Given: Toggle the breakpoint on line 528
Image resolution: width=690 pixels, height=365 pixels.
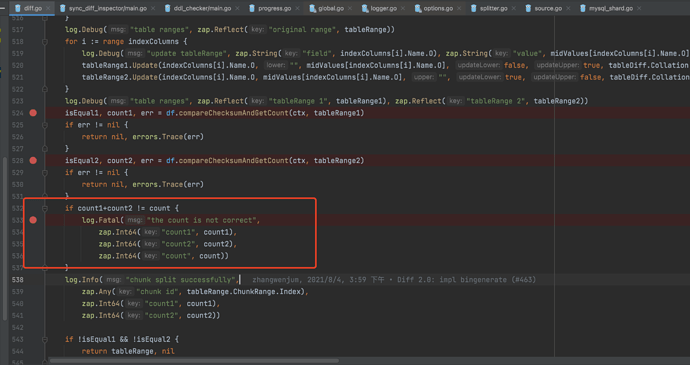Looking at the screenshot, I should click(x=33, y=161).
